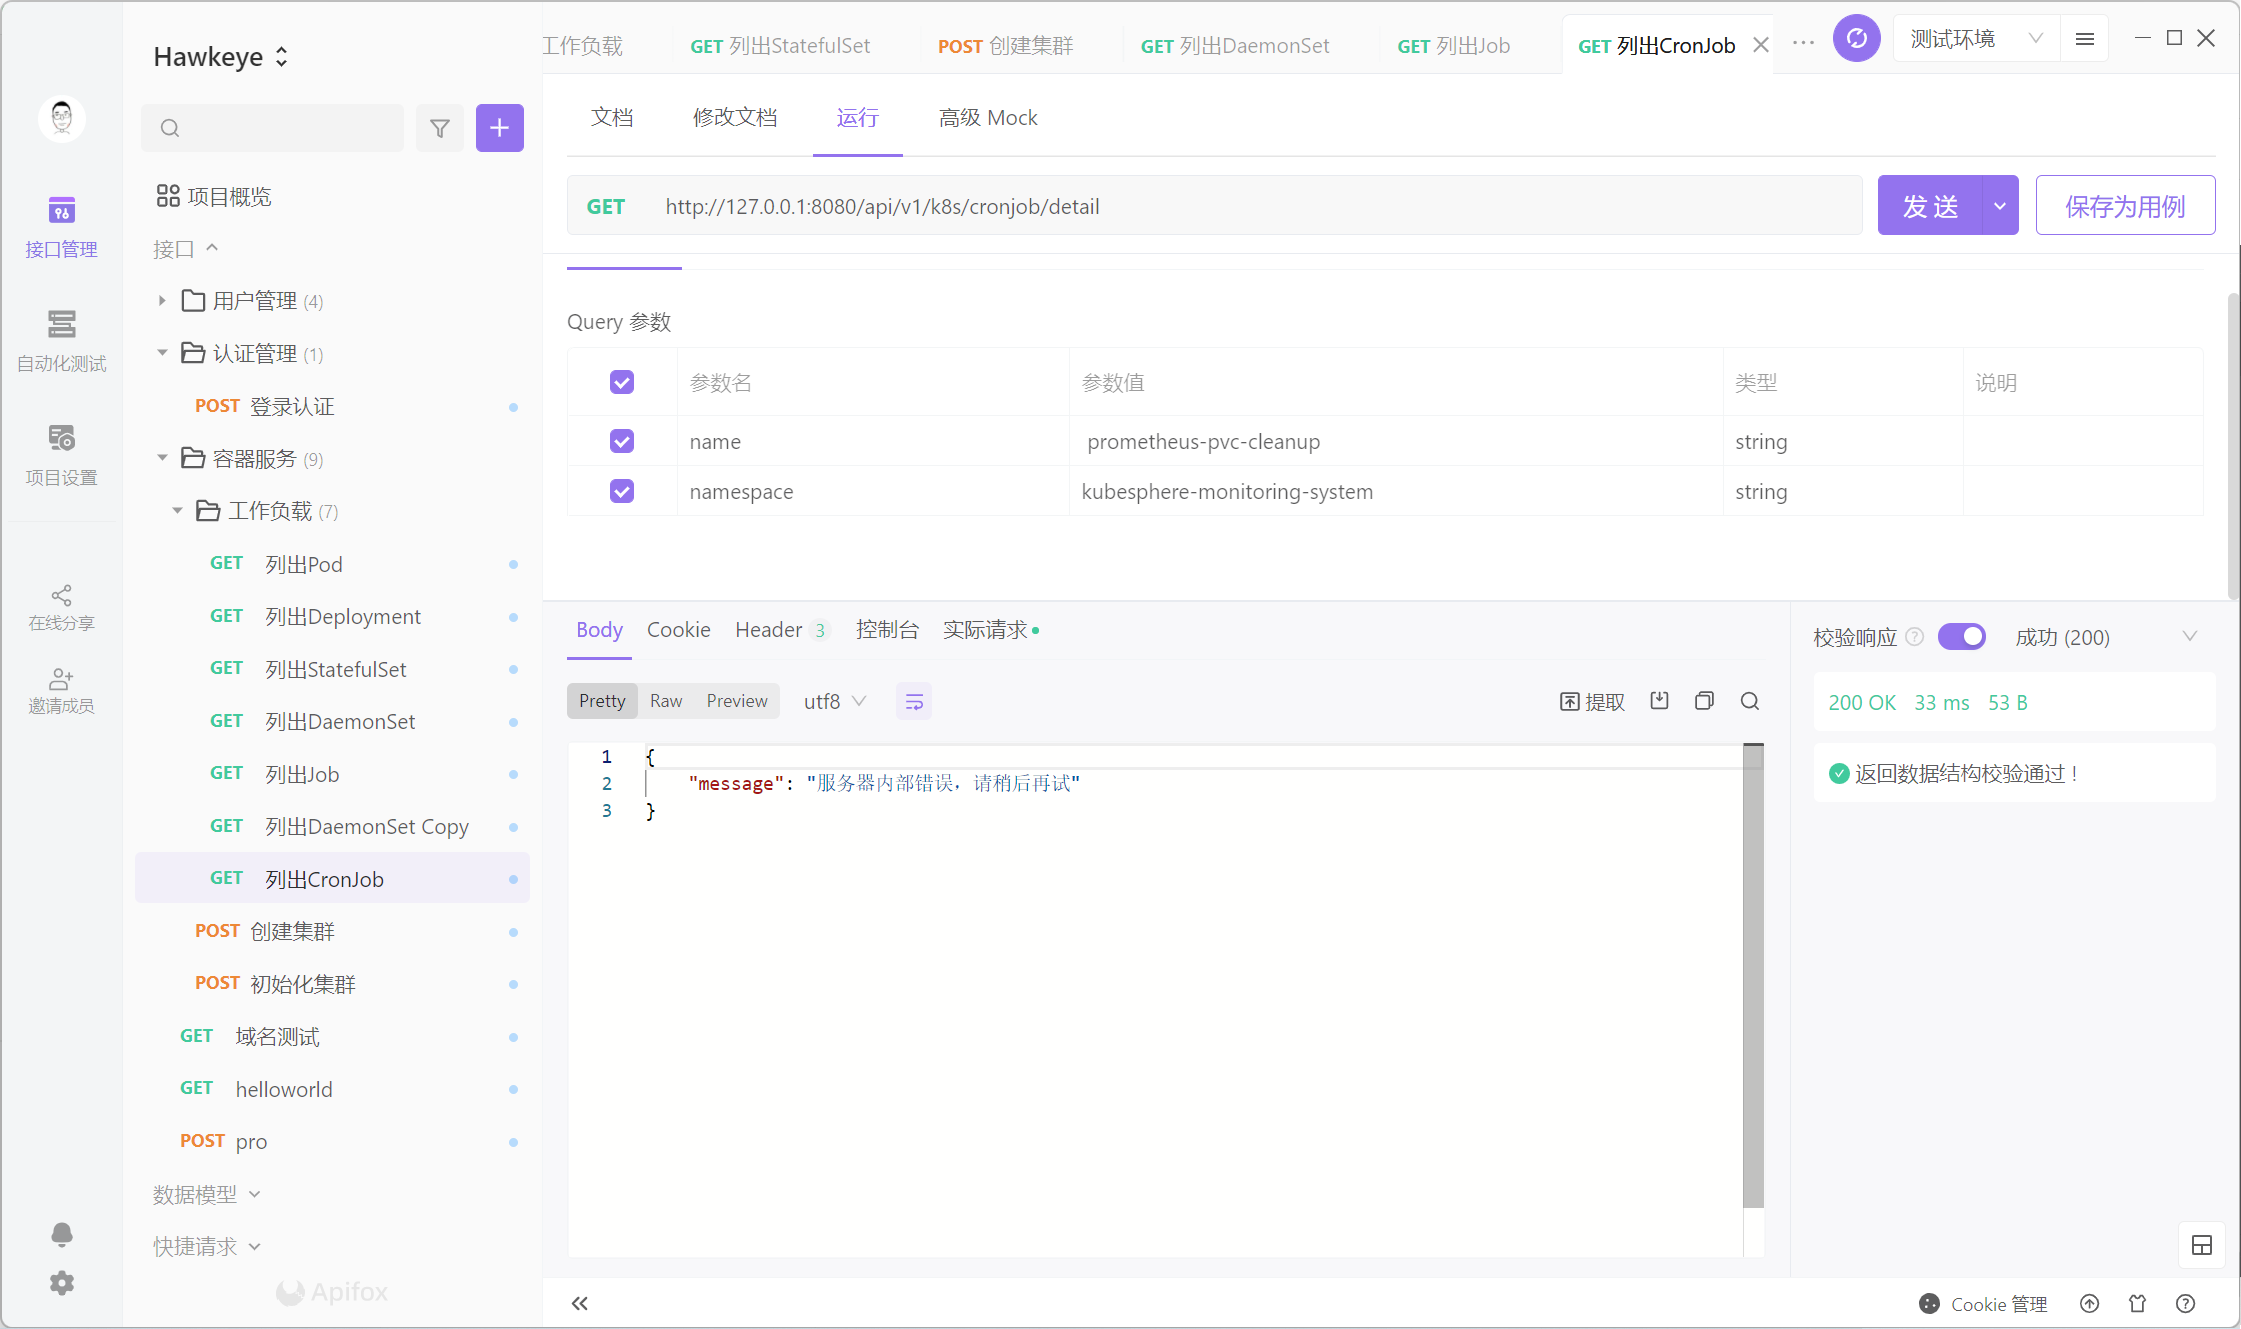Image resolution: width=2241 pixels, height=1329 pixels.
Task: Switch to the 修改文档 tab
Action: pos(735,118)
